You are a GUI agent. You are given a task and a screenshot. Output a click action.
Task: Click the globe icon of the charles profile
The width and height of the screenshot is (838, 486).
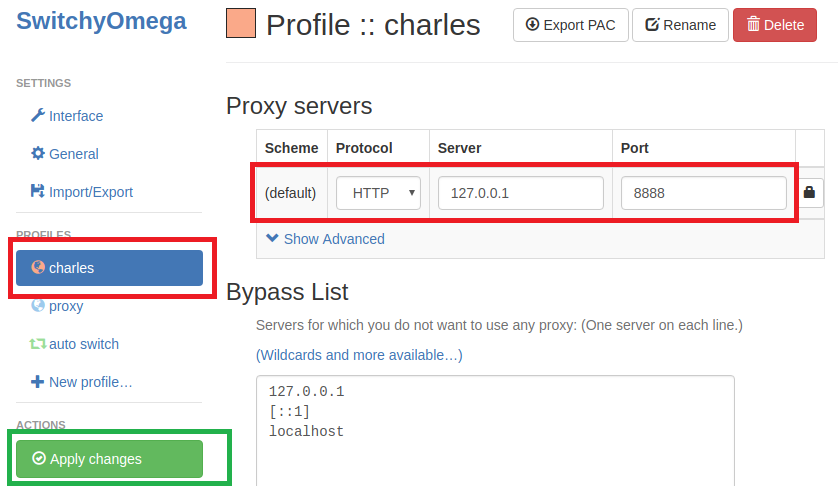tap(38, 267)
